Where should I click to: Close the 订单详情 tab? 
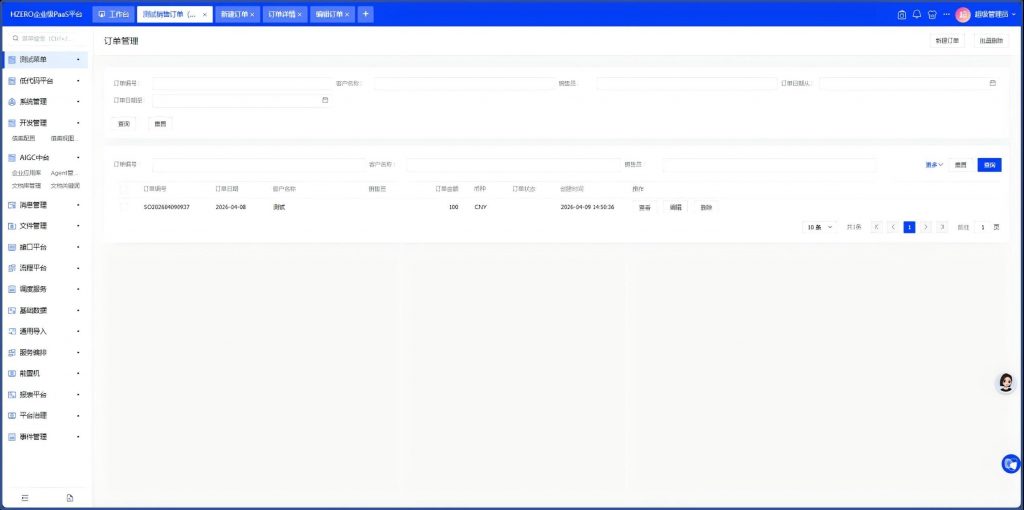click(x=299, y=15)
